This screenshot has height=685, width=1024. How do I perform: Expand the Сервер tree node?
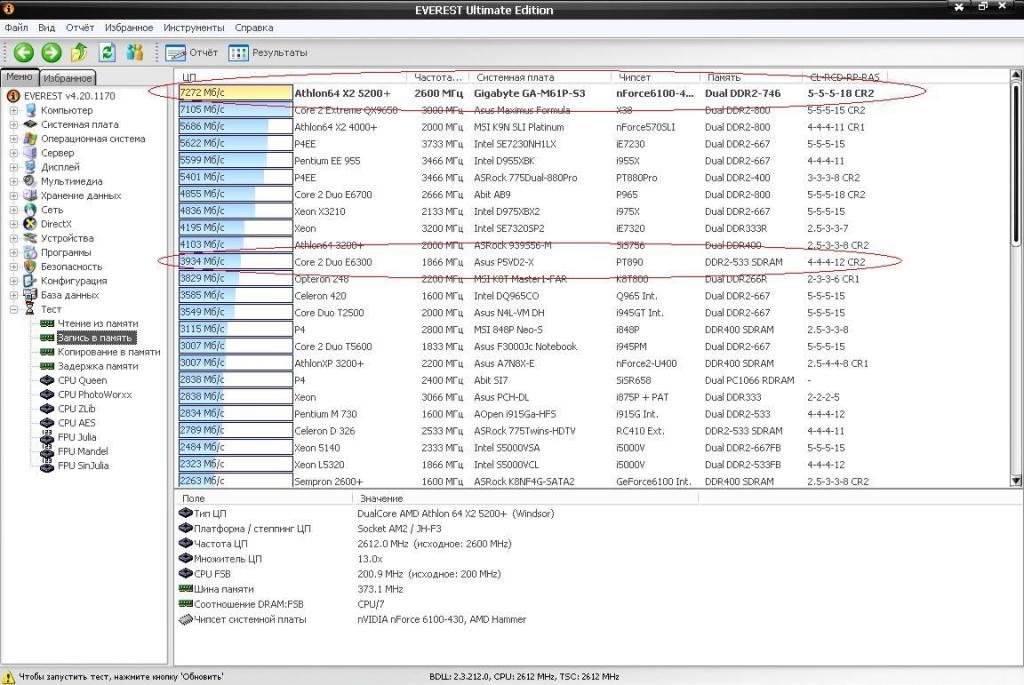point(14,153)
